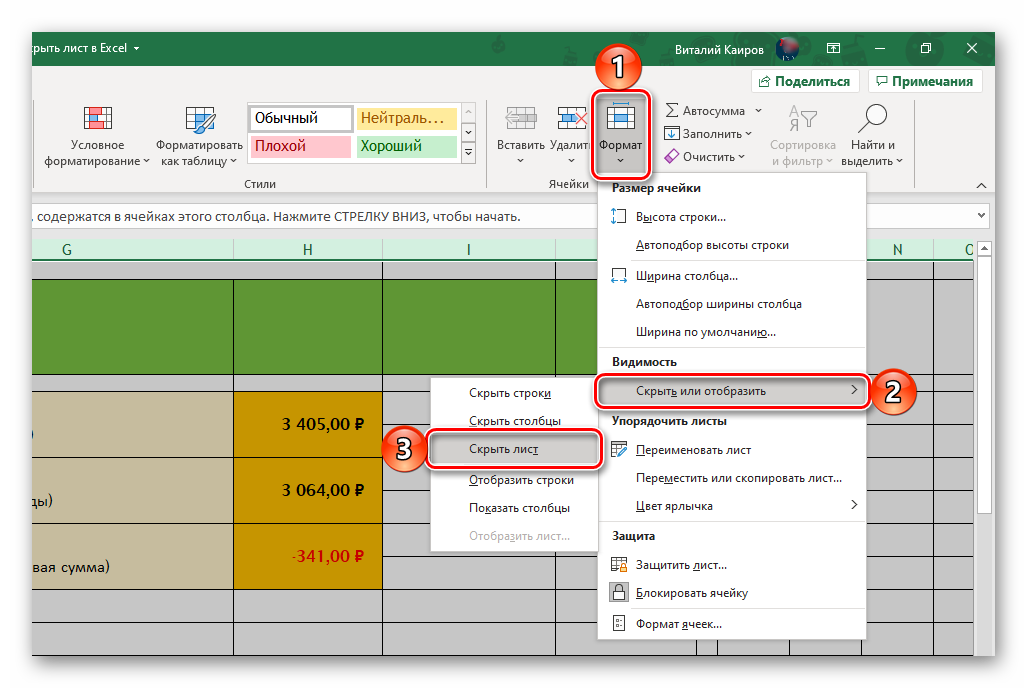Click the Find and Select magnifier icon

[x=873, y=119]
